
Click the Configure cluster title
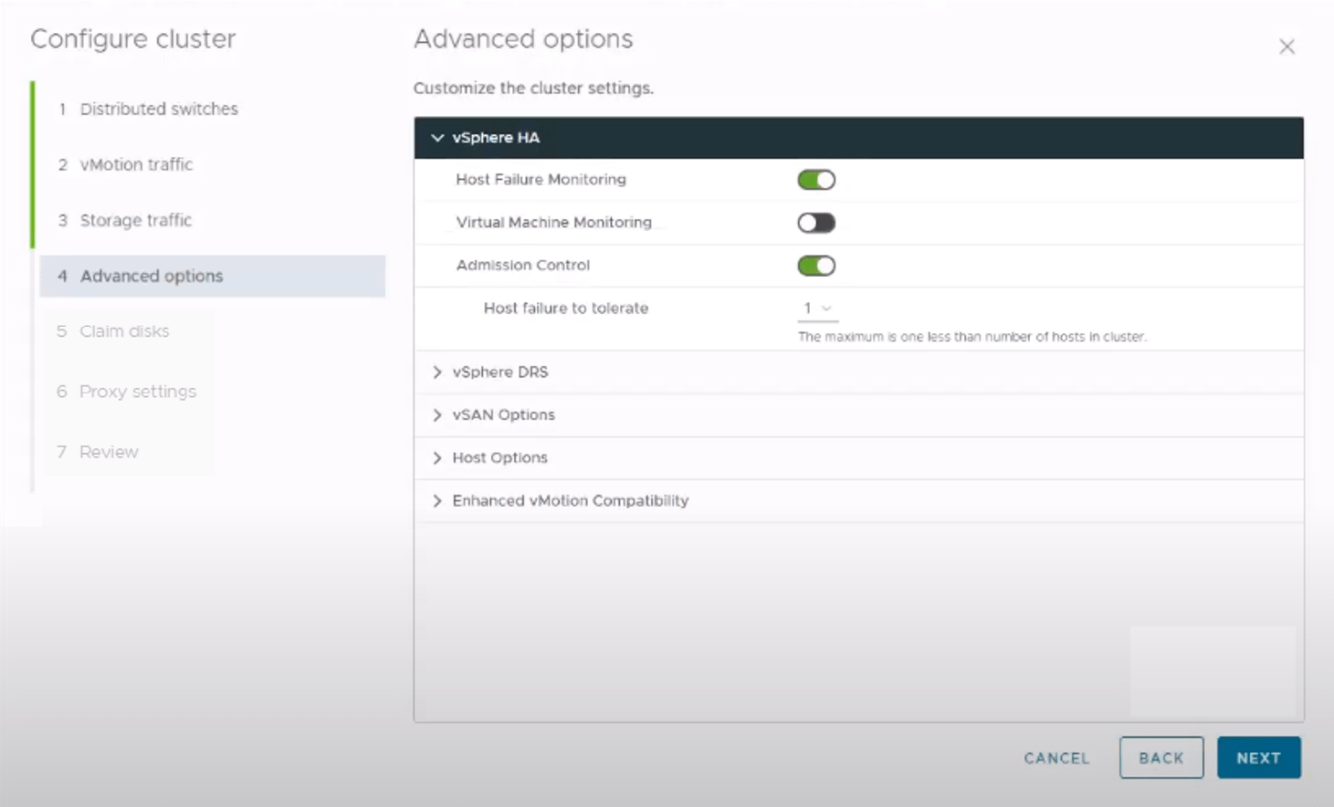(x=133, y=40)
